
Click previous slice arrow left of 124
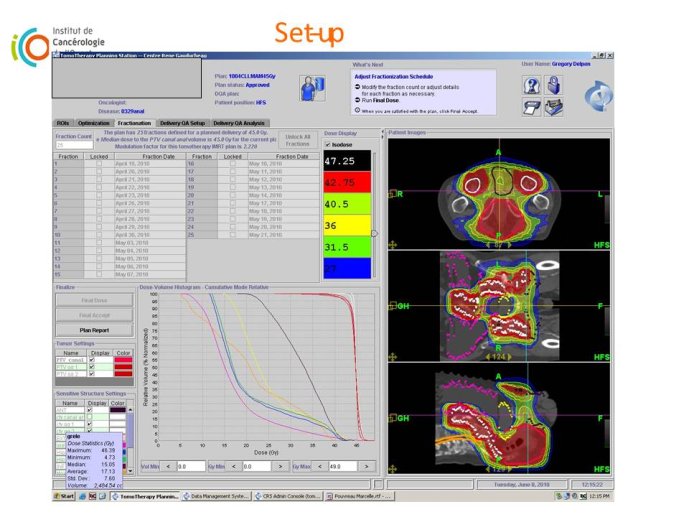(488, 357)
